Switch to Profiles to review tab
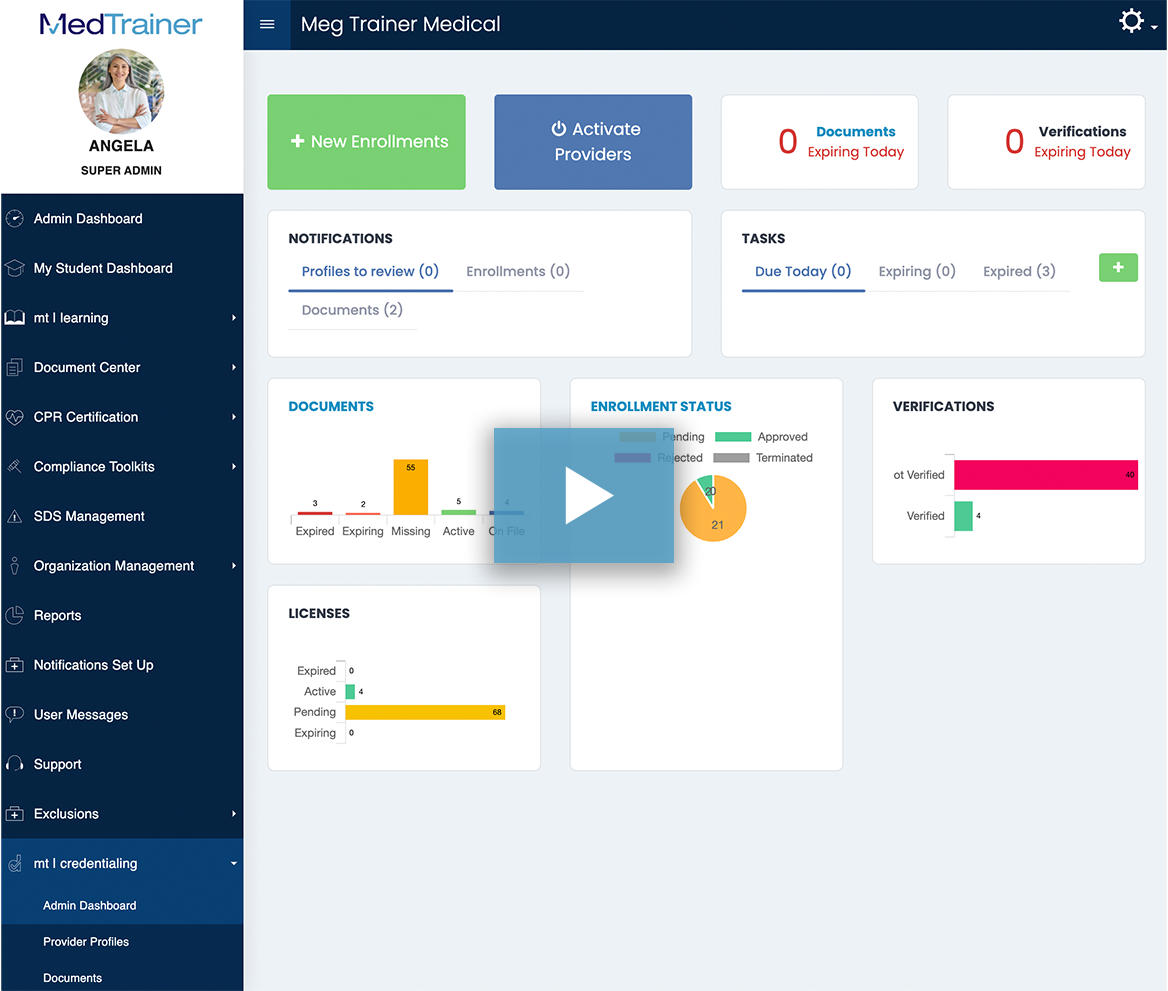The height and width of the screenshot is (991, 1168). coord(370,271)
